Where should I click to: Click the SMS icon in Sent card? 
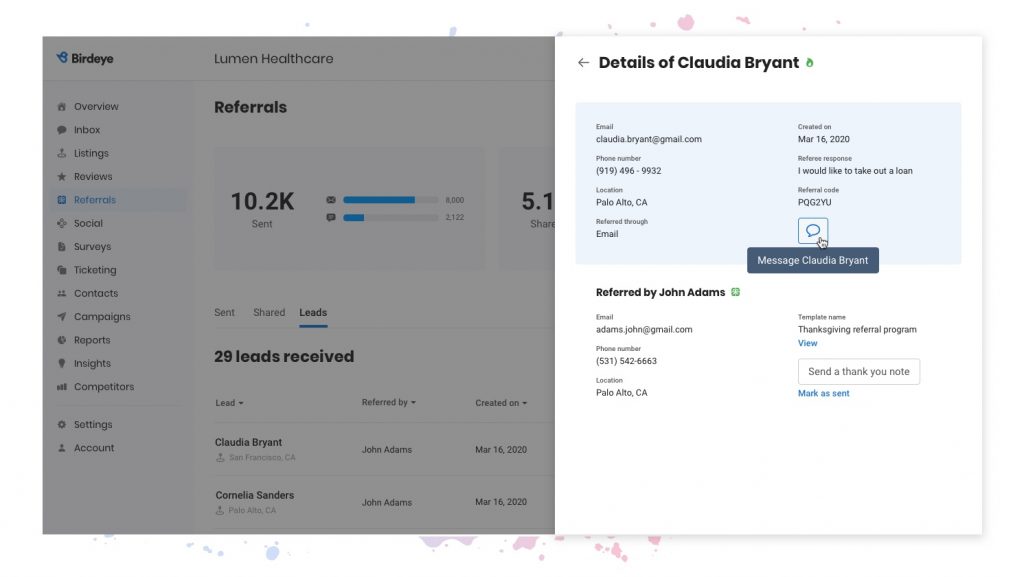(x=331, y=217)
